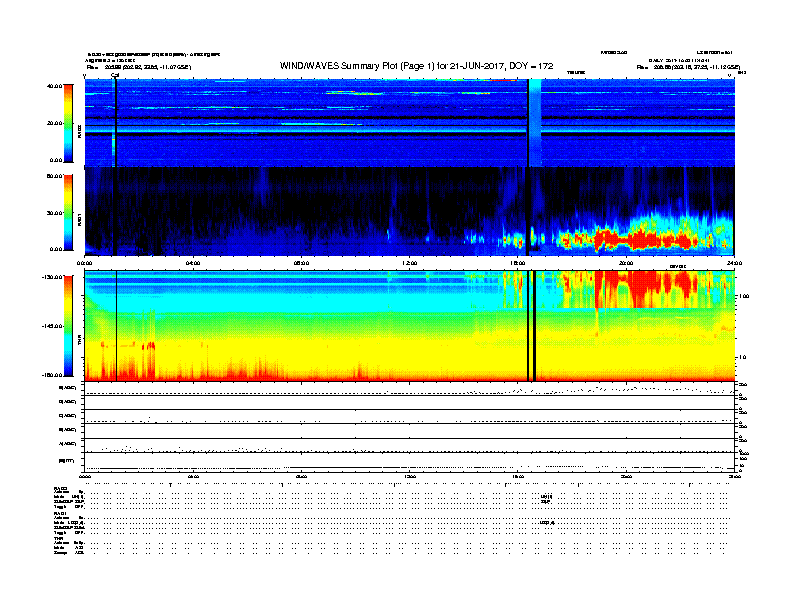Click the Cal marker above RAD2 spectrogram

tap(115, 75)
